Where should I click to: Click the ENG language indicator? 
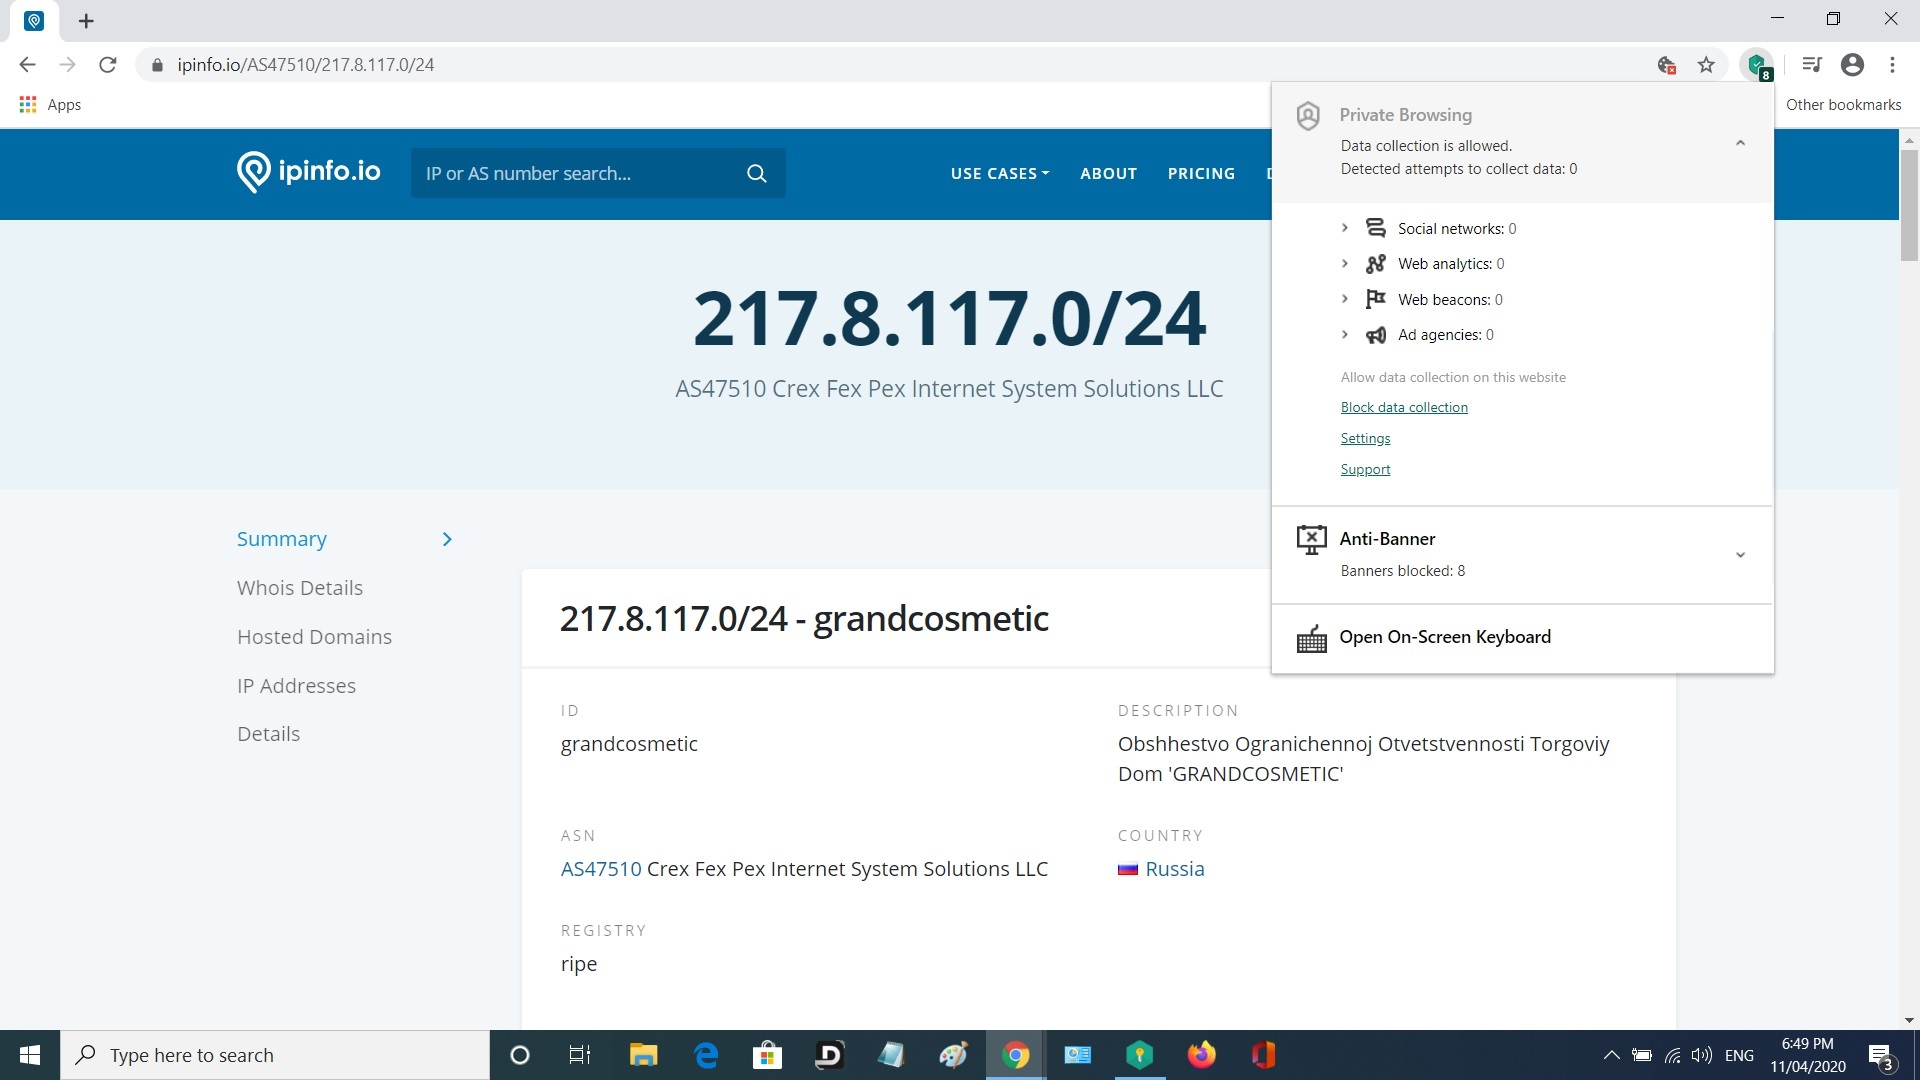[x=1739, y=1055]
